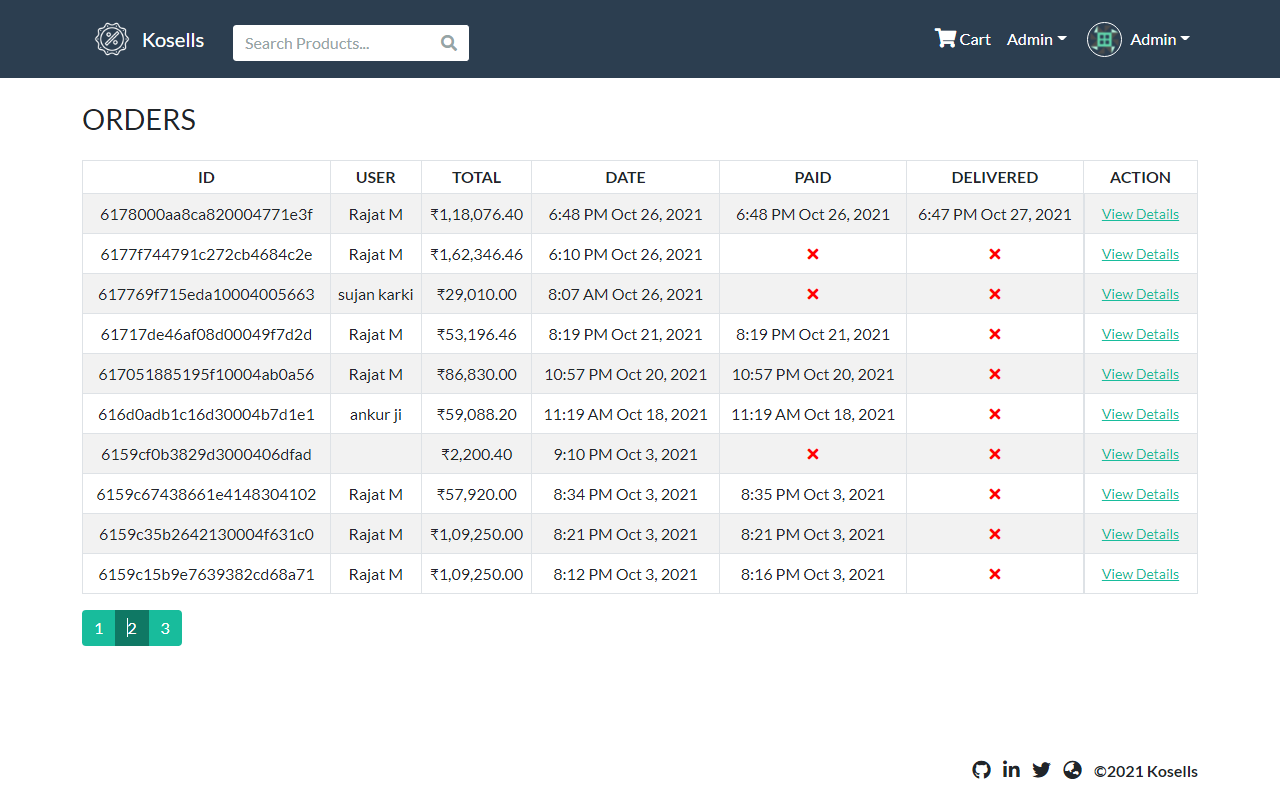The width and height of the screenshot is (1280, 800).
Task: Click undelivered X for order 6159cf0b3829d3000406dfad
Action: tap(995, 454)
